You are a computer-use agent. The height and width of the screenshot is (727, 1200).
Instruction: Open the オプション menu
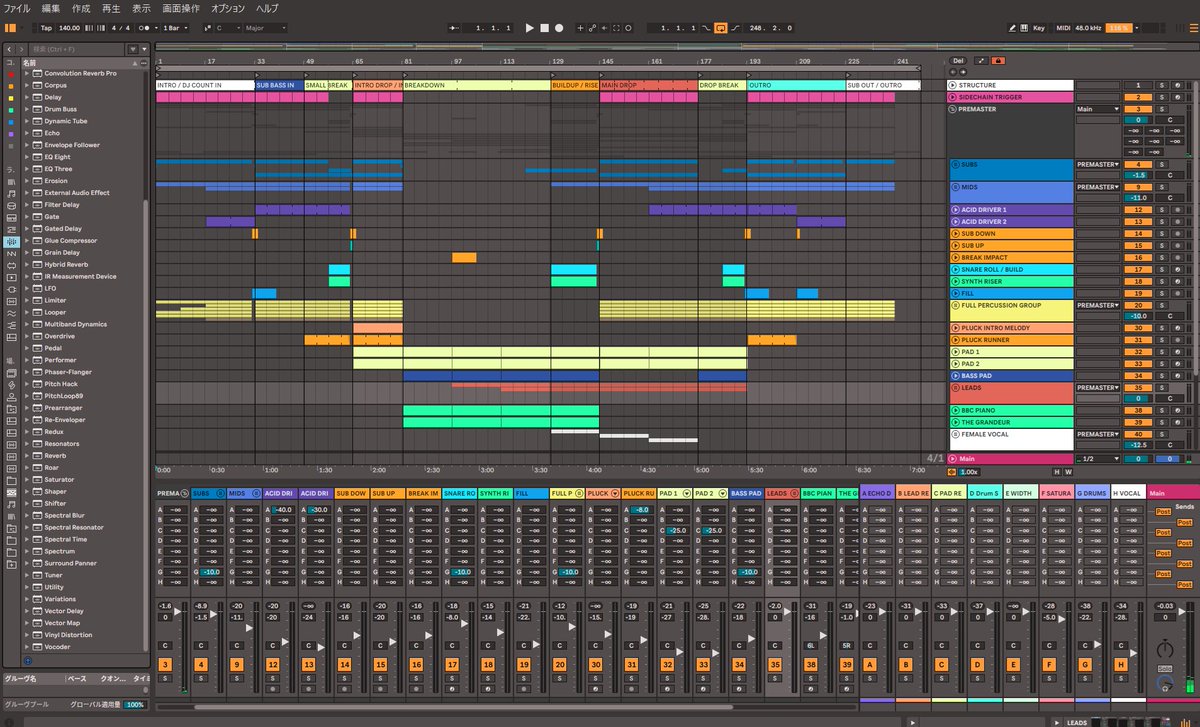(x=228, y=8)
